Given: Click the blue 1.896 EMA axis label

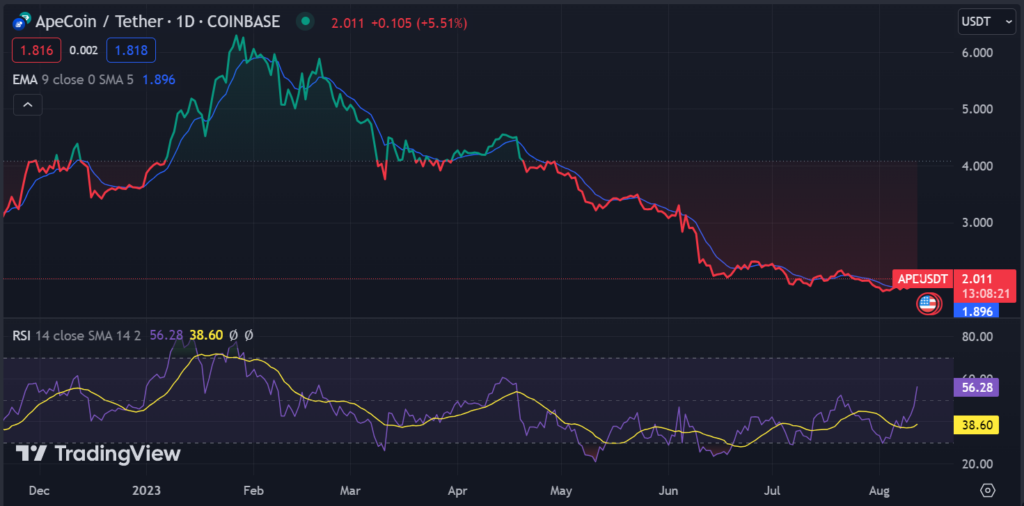Looking at the screenshot, I should tap(976, 311).
